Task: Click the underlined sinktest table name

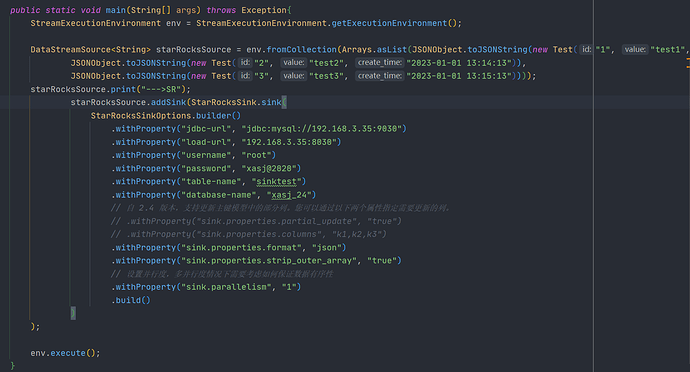Action: [276, 182]
